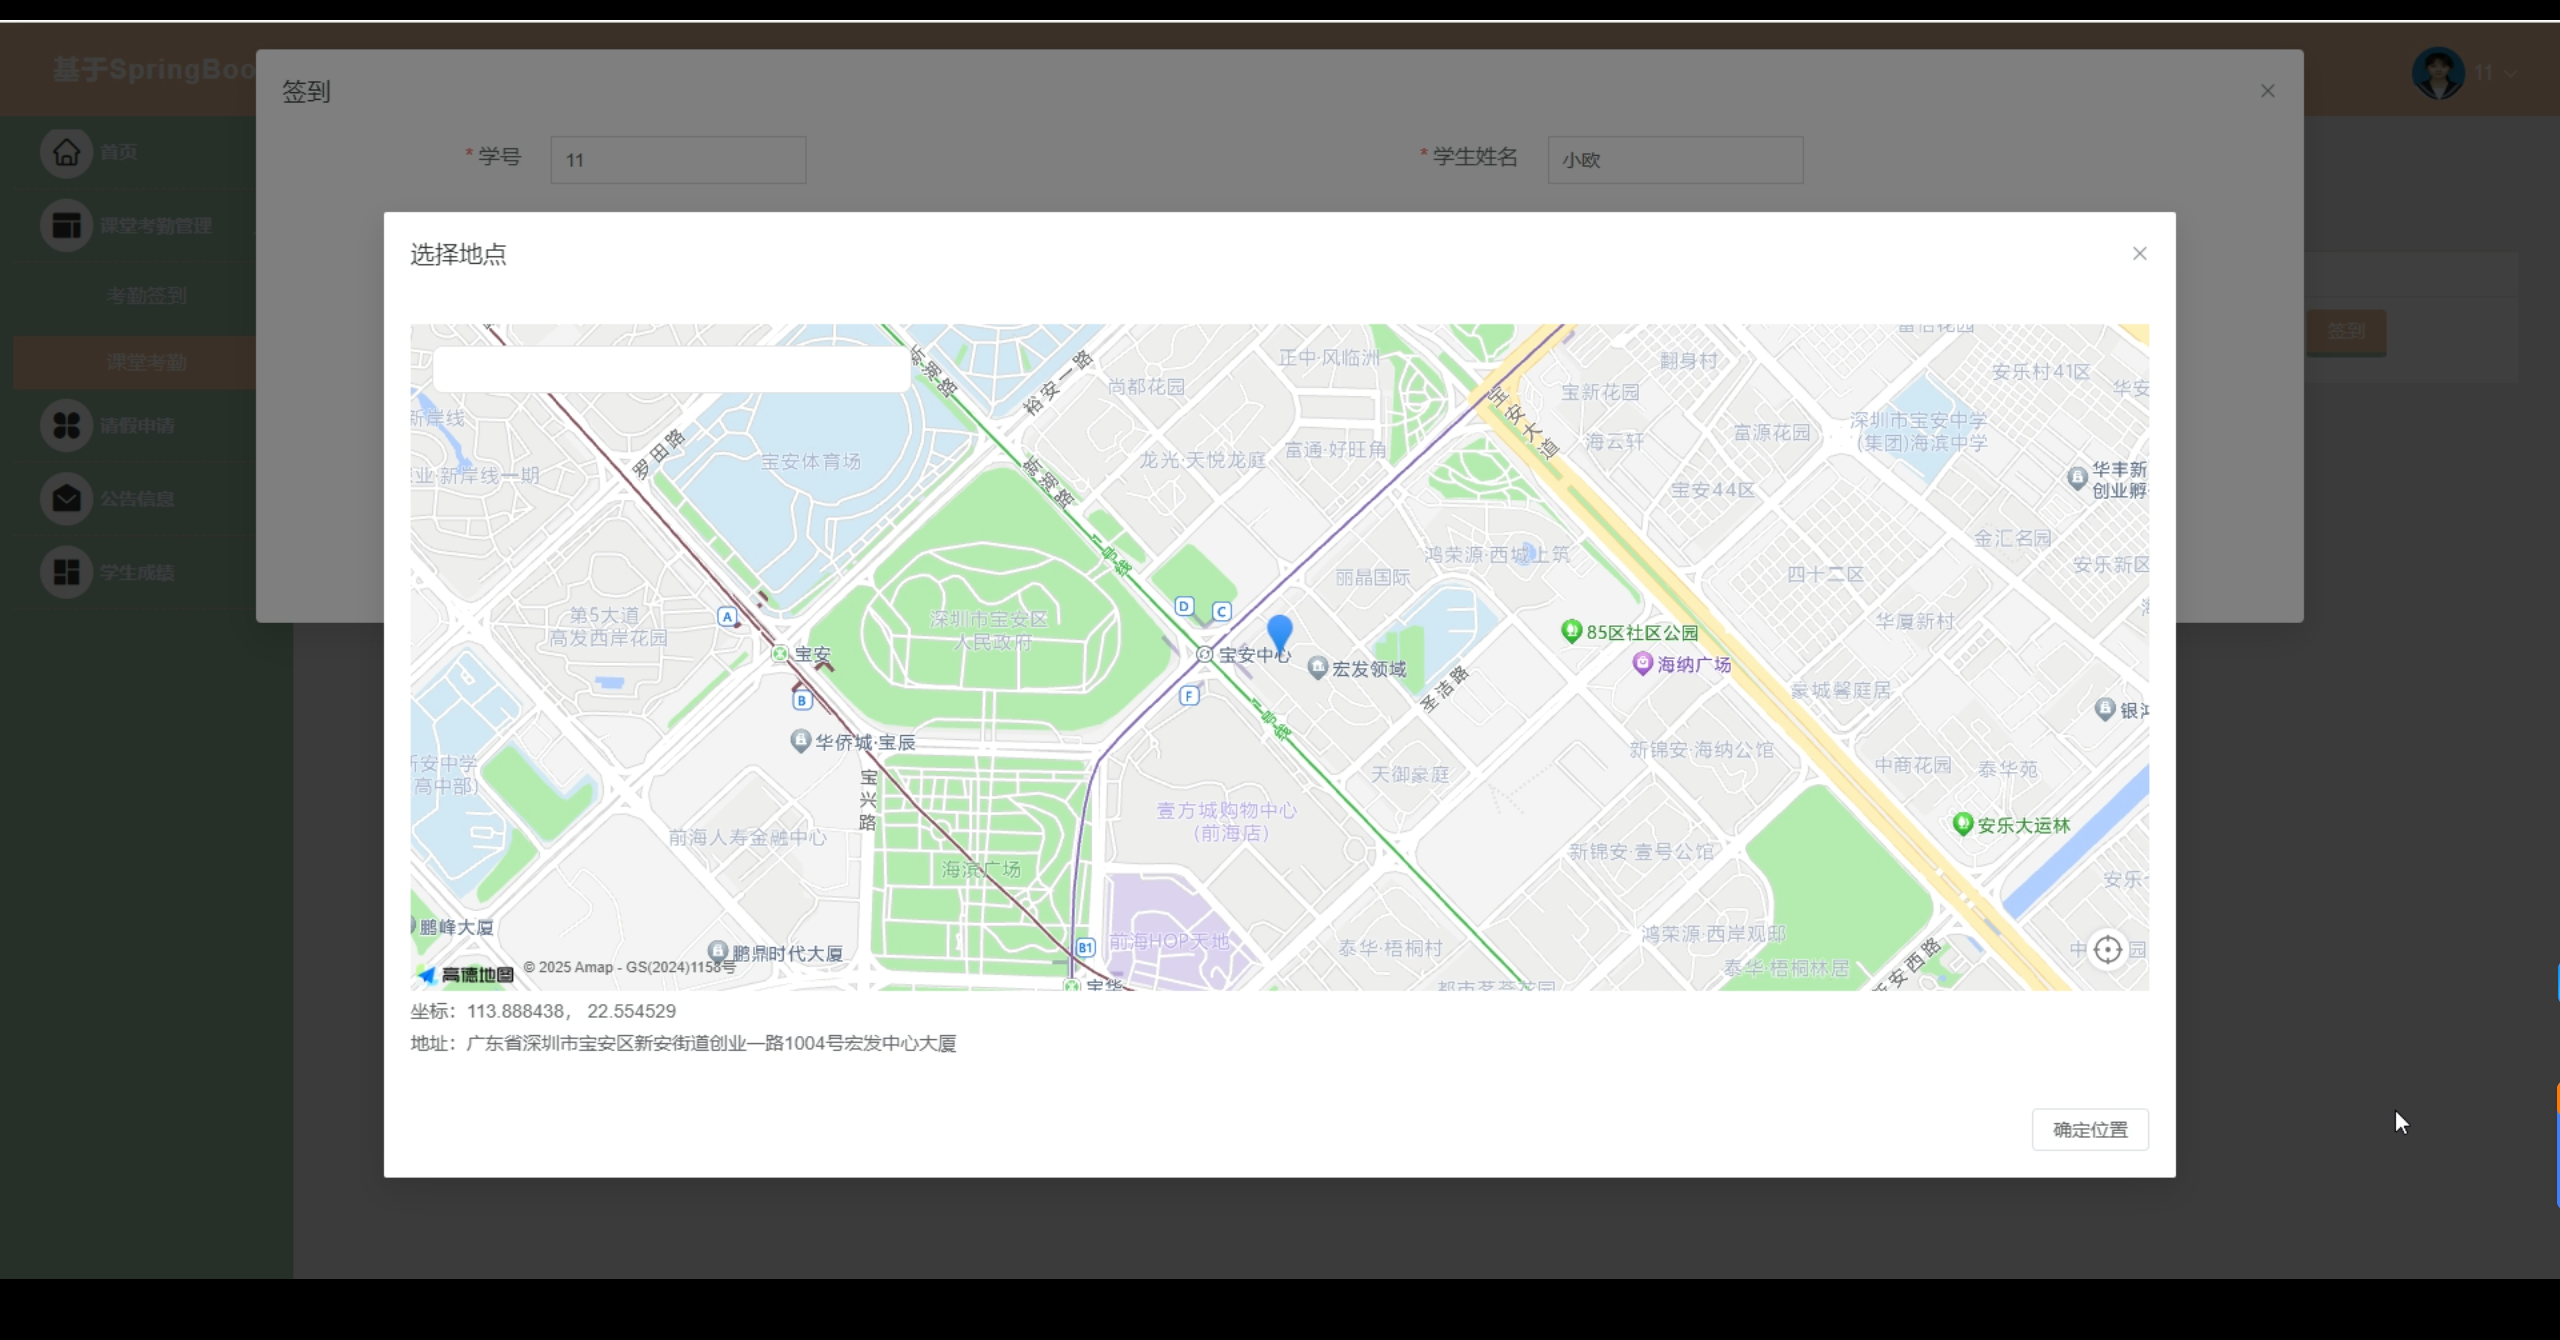Screen dimensions: 2560x1340
Task: Click the 学生姓名 input field
Action: click(x=1675, y=160)
